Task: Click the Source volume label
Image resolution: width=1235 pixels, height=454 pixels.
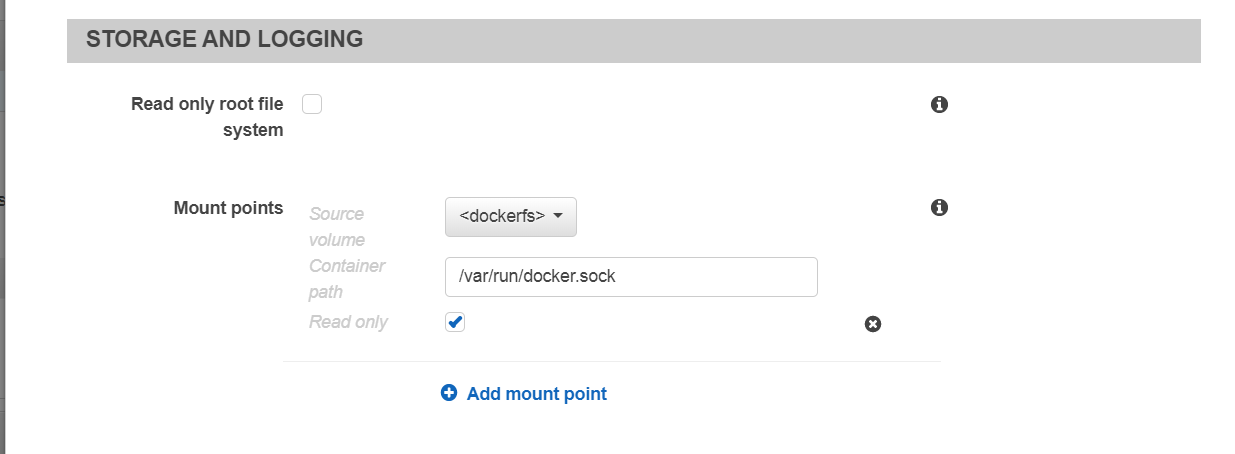Action: click(x=337, y=226)
